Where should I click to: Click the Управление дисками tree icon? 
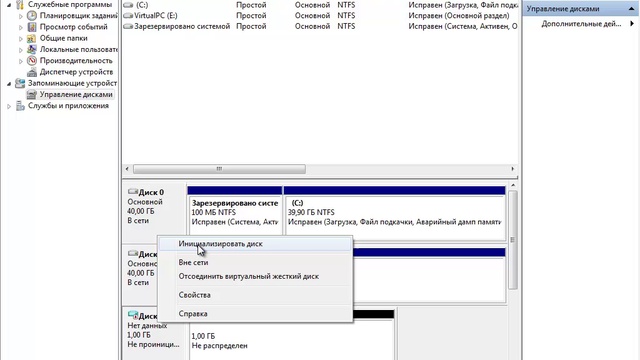32,95
